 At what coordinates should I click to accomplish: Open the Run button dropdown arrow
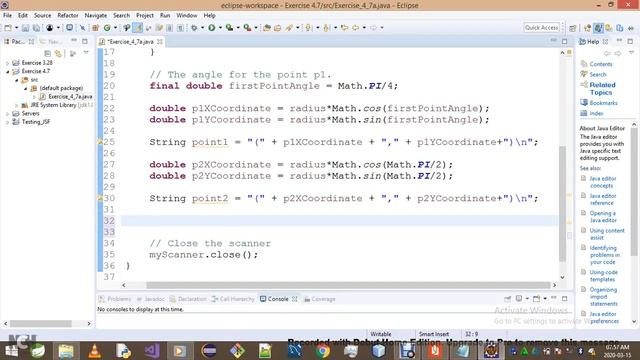pyautogui.click(x=220, y=28)
